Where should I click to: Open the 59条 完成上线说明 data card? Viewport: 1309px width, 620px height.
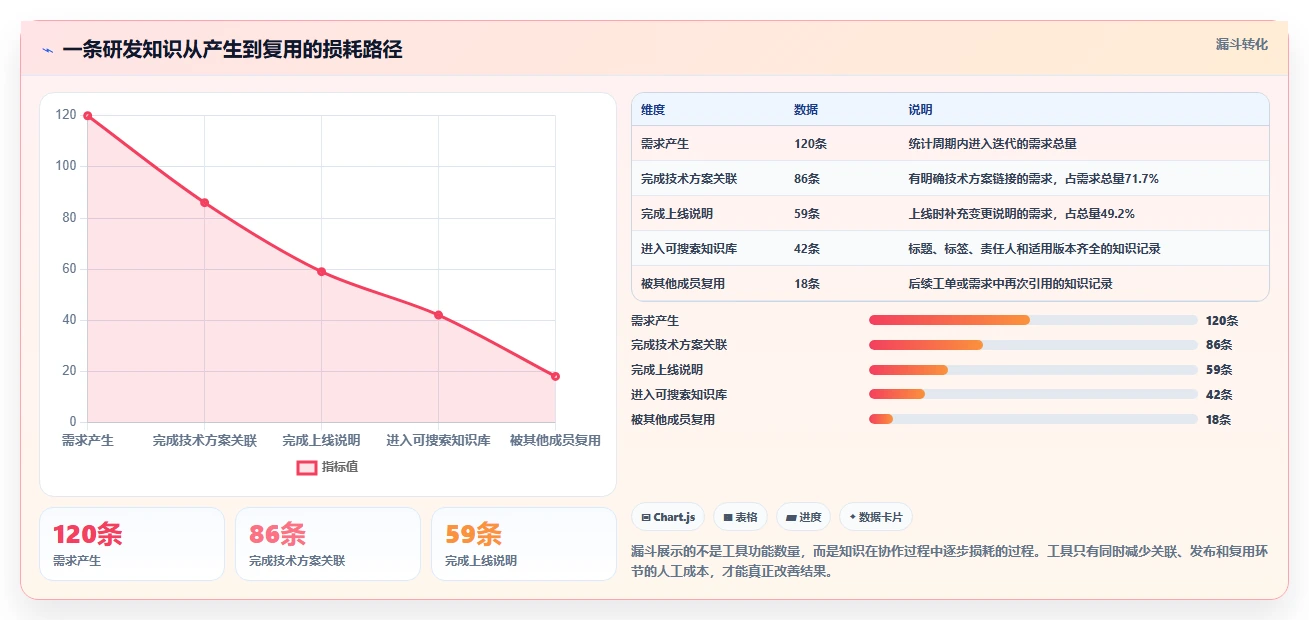524,544
